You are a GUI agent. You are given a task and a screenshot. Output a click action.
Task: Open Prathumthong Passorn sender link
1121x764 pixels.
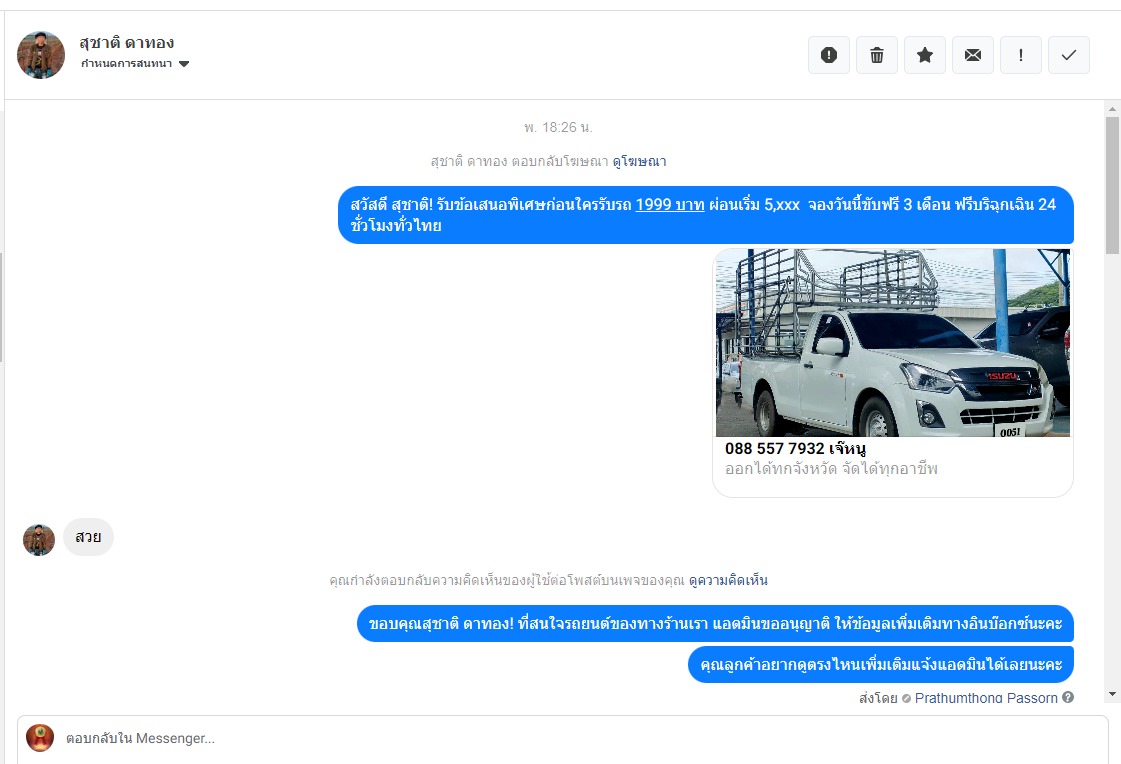(x=986, y=698)
